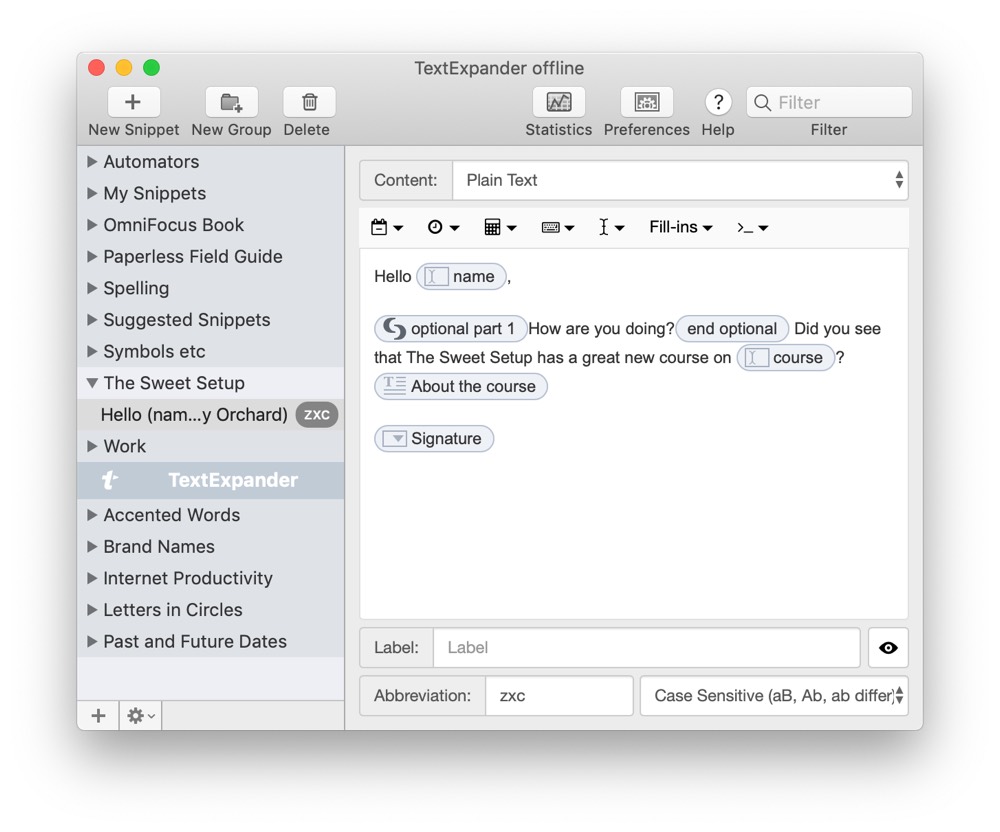Click the Signature popup token
Image resolution: width=1000 pixels, height=832 pixels.
434,439
